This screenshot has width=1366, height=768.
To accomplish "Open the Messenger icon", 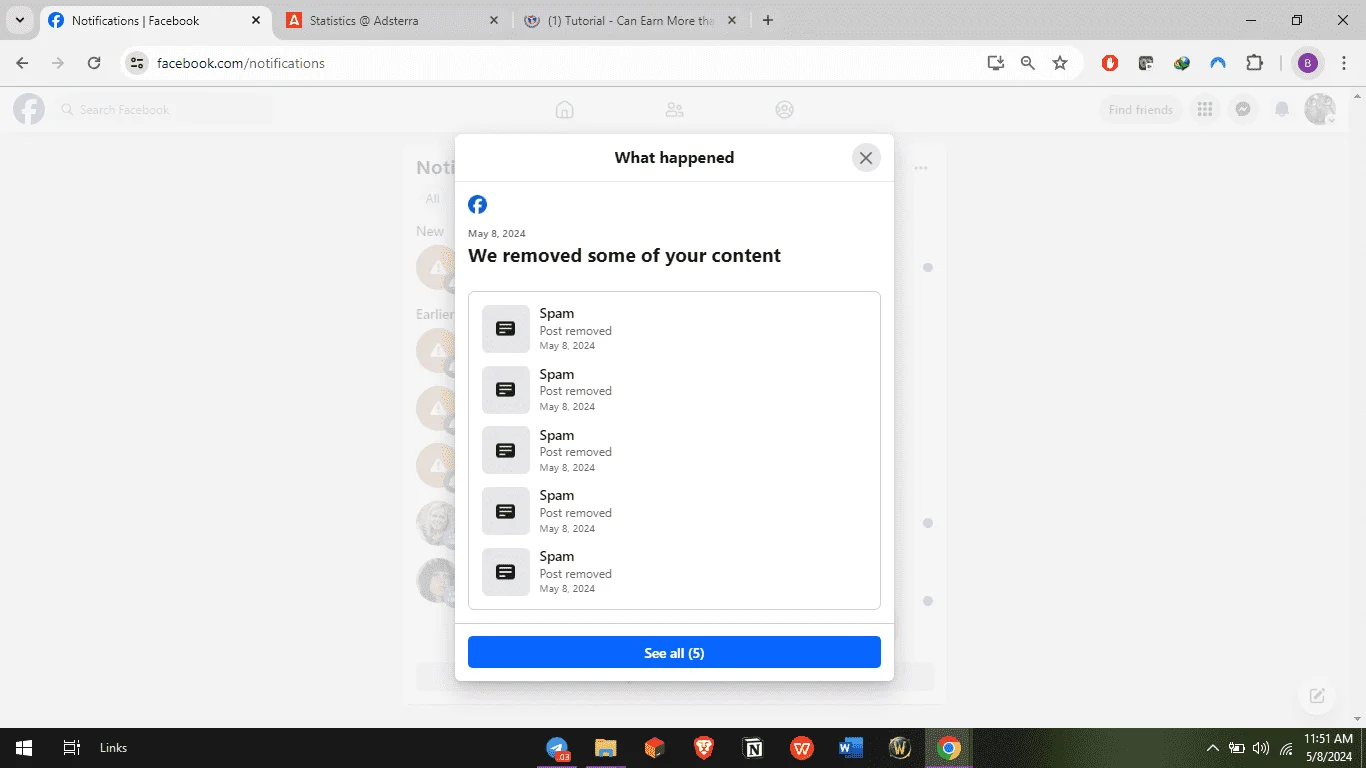I will pos(1243,110).
